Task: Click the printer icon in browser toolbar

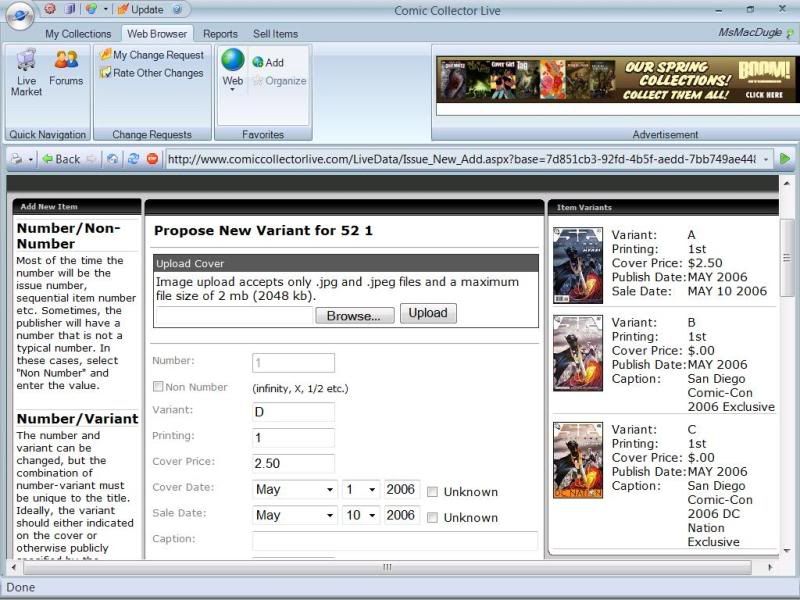Action: click(16, 159)
